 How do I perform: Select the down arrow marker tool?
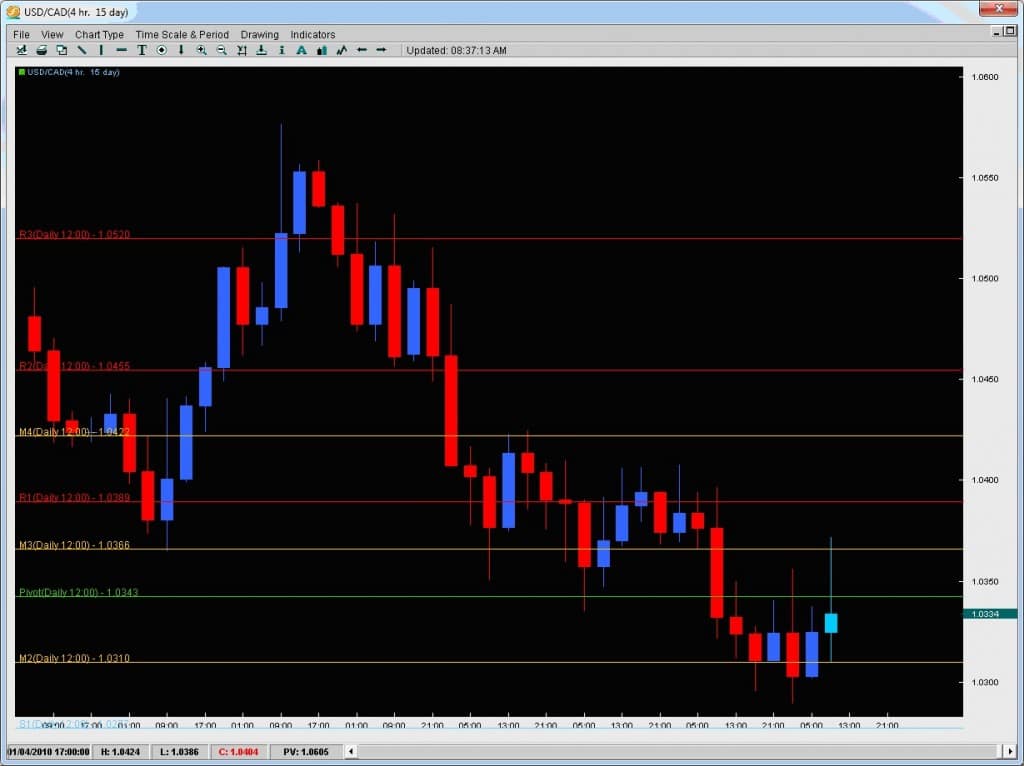click(181, 50)
